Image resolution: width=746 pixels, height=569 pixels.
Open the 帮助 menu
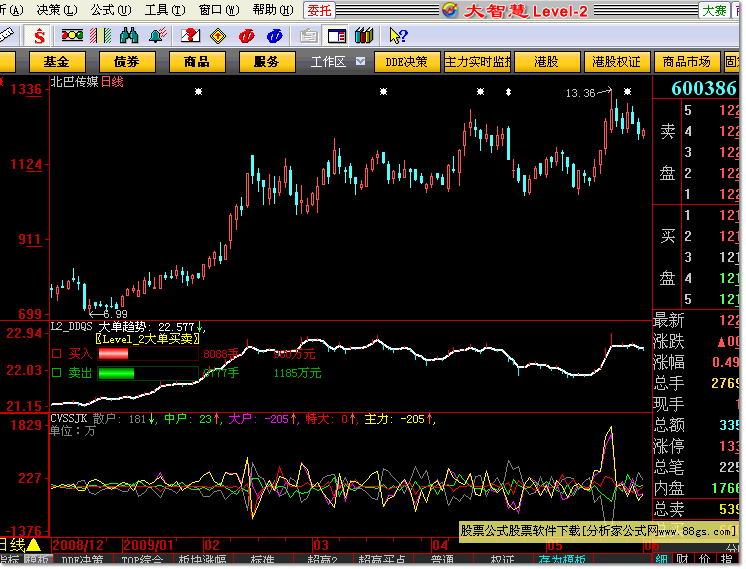coord(273,10)
